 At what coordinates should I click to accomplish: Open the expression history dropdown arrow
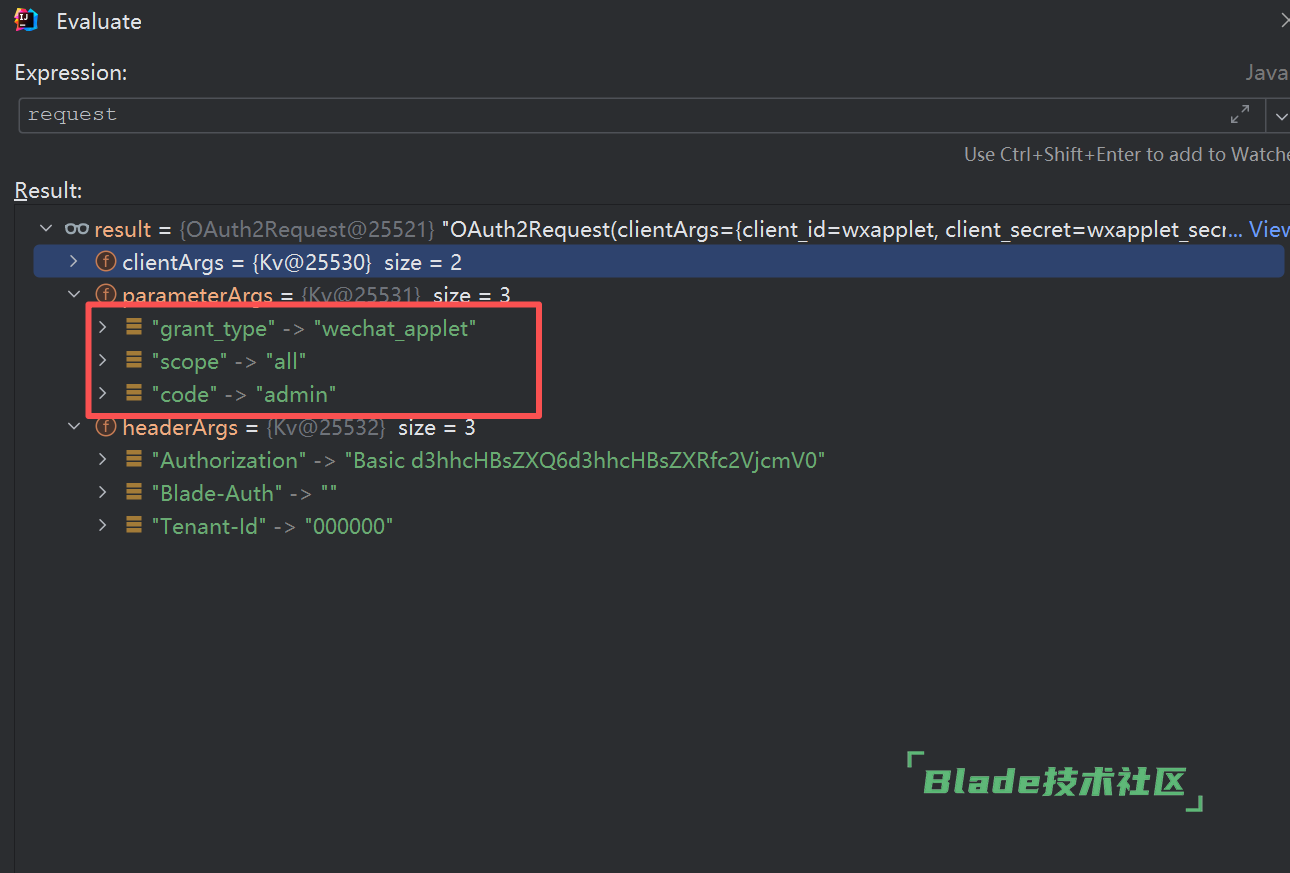(x=1279, y=116)
